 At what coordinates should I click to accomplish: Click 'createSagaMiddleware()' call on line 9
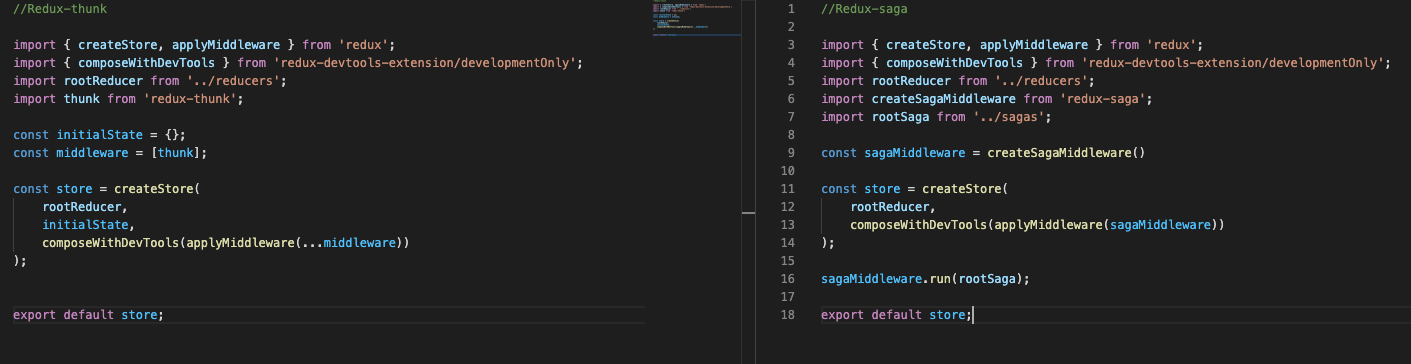[x=1066, y=153]
